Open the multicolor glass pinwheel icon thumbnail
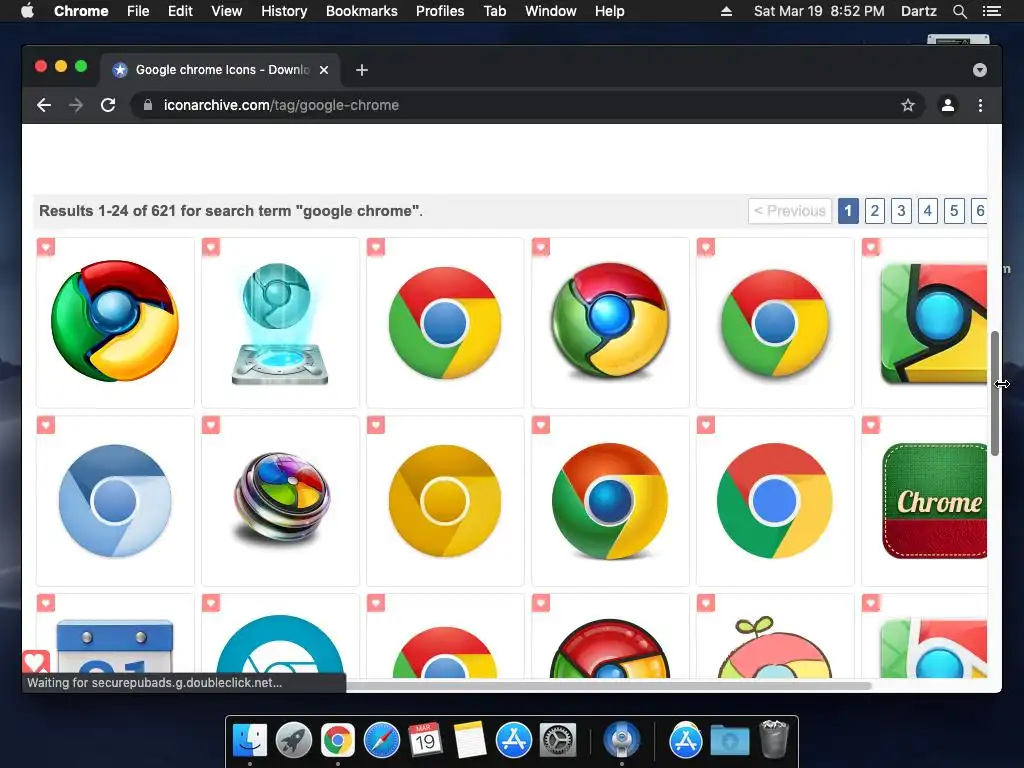The image size is (1024, 768). point(280,501)
